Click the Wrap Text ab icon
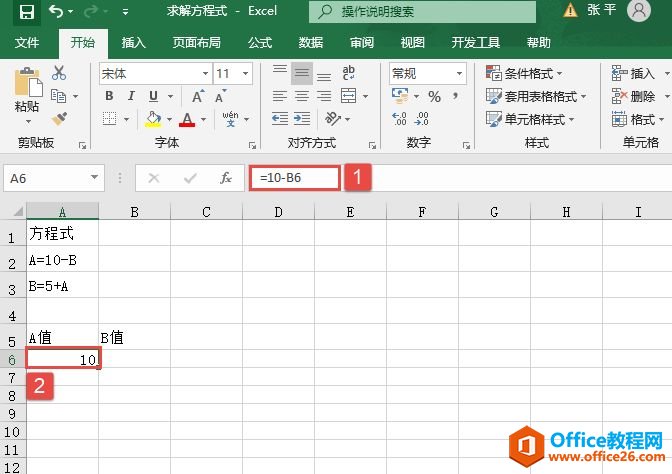The height and width of the screenshot is (474, 672). coord(348,73)
